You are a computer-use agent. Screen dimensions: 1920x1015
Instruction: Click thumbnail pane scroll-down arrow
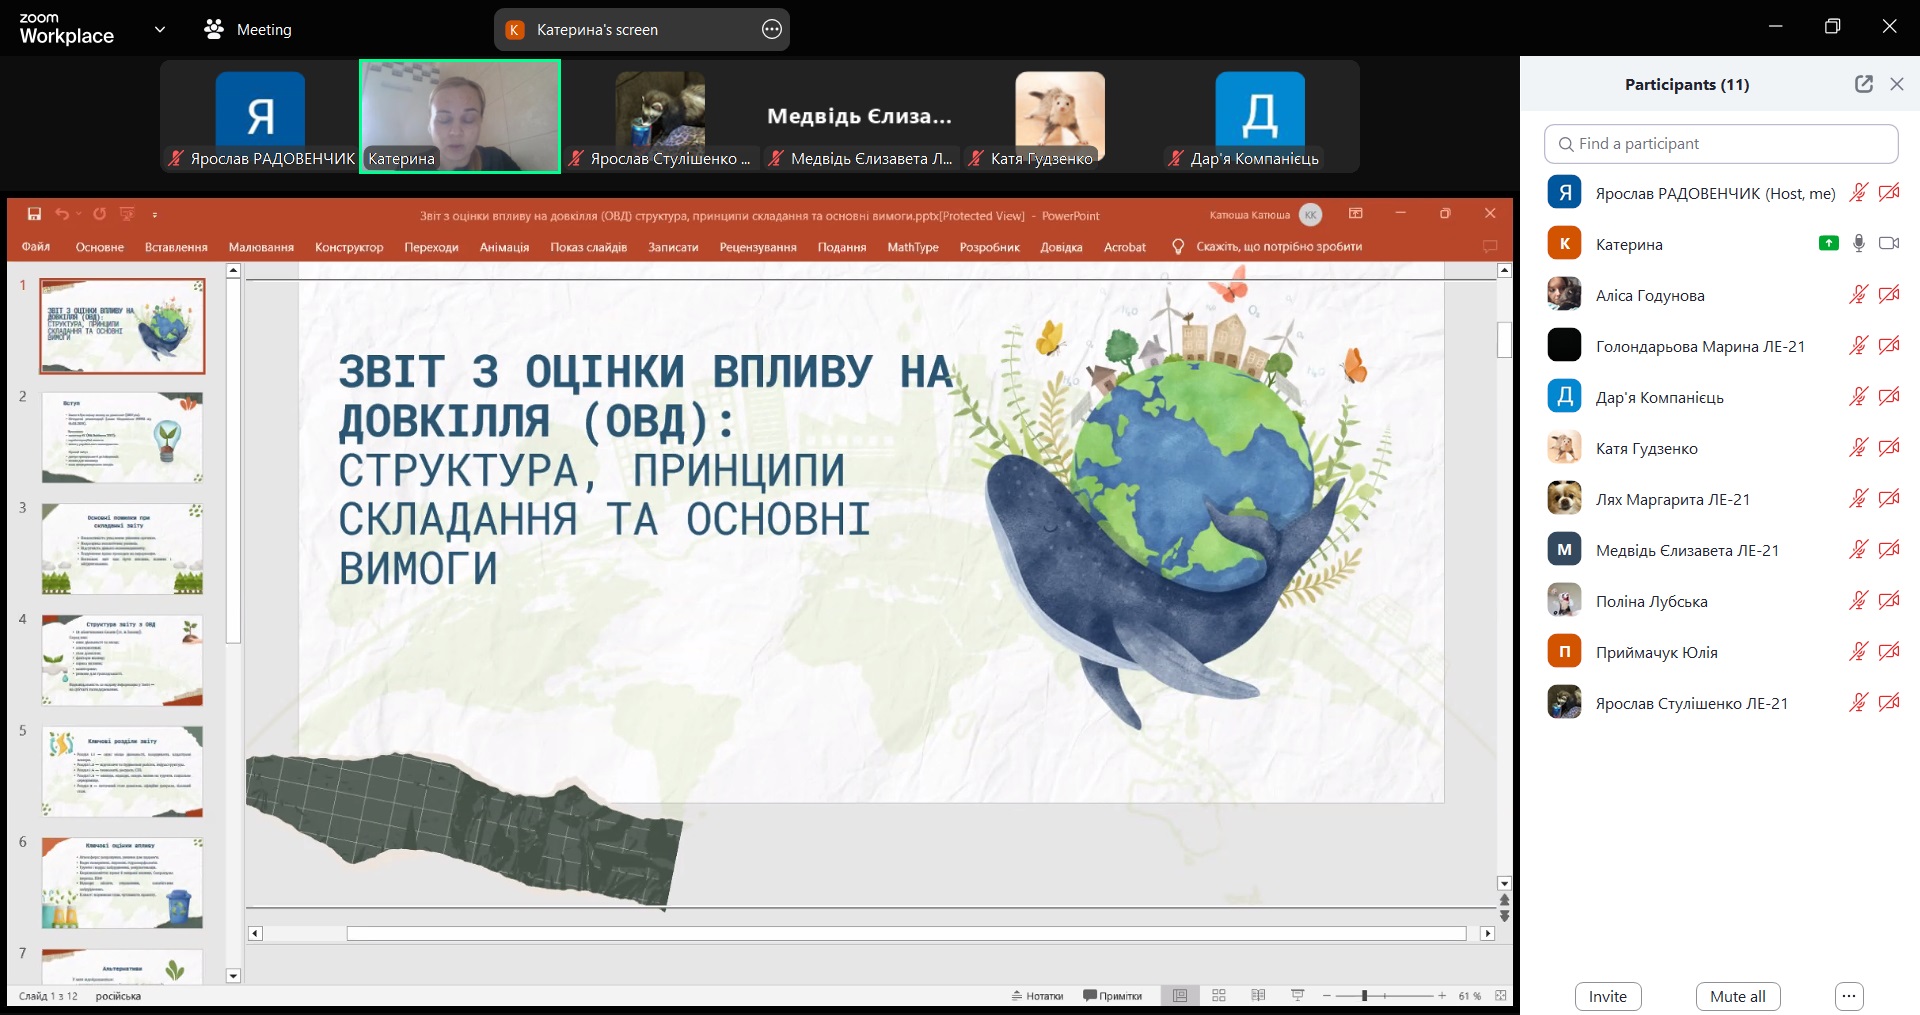click(233, 976)
